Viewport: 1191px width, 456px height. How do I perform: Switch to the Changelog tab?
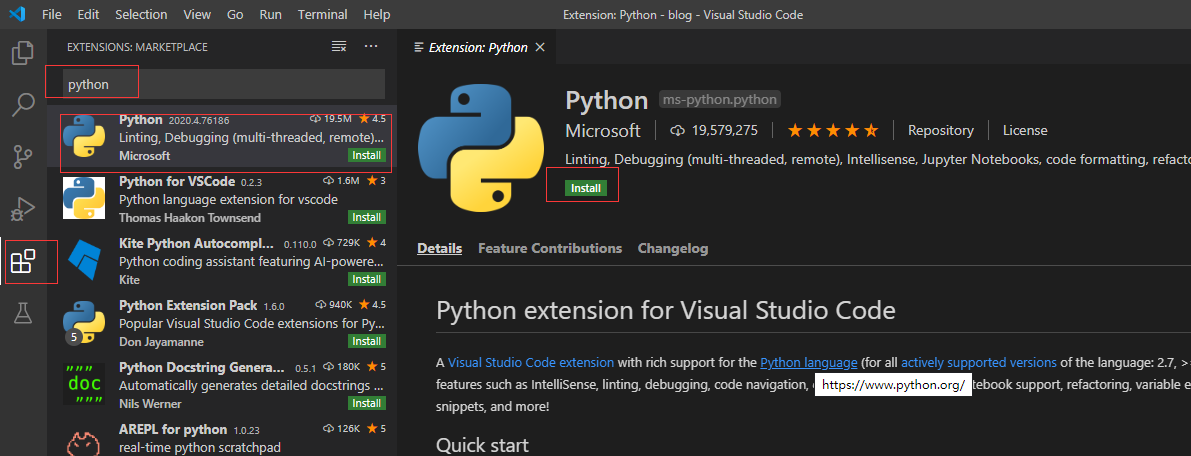pyautogui.click(x=673, y=248)
